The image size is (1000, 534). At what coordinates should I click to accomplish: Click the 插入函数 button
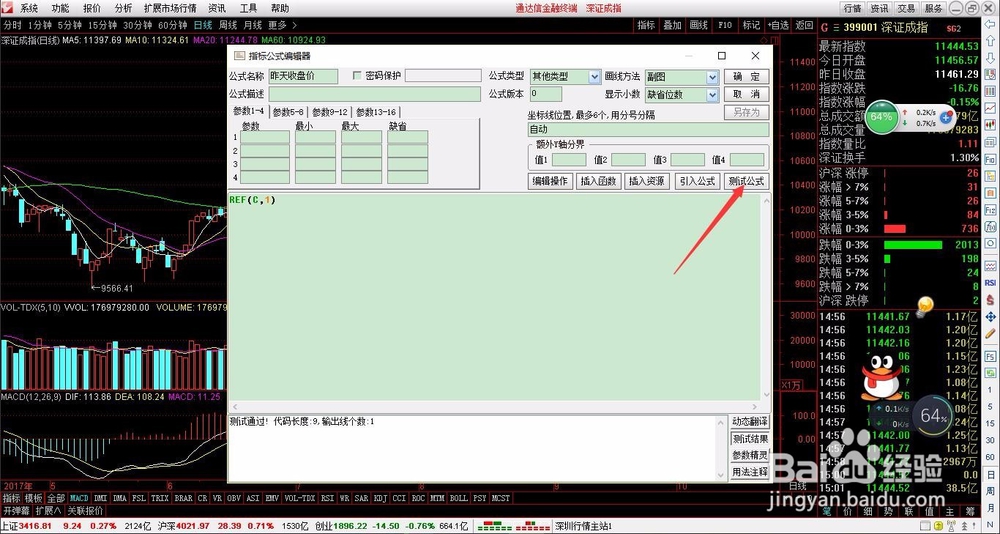click(598, 181)
